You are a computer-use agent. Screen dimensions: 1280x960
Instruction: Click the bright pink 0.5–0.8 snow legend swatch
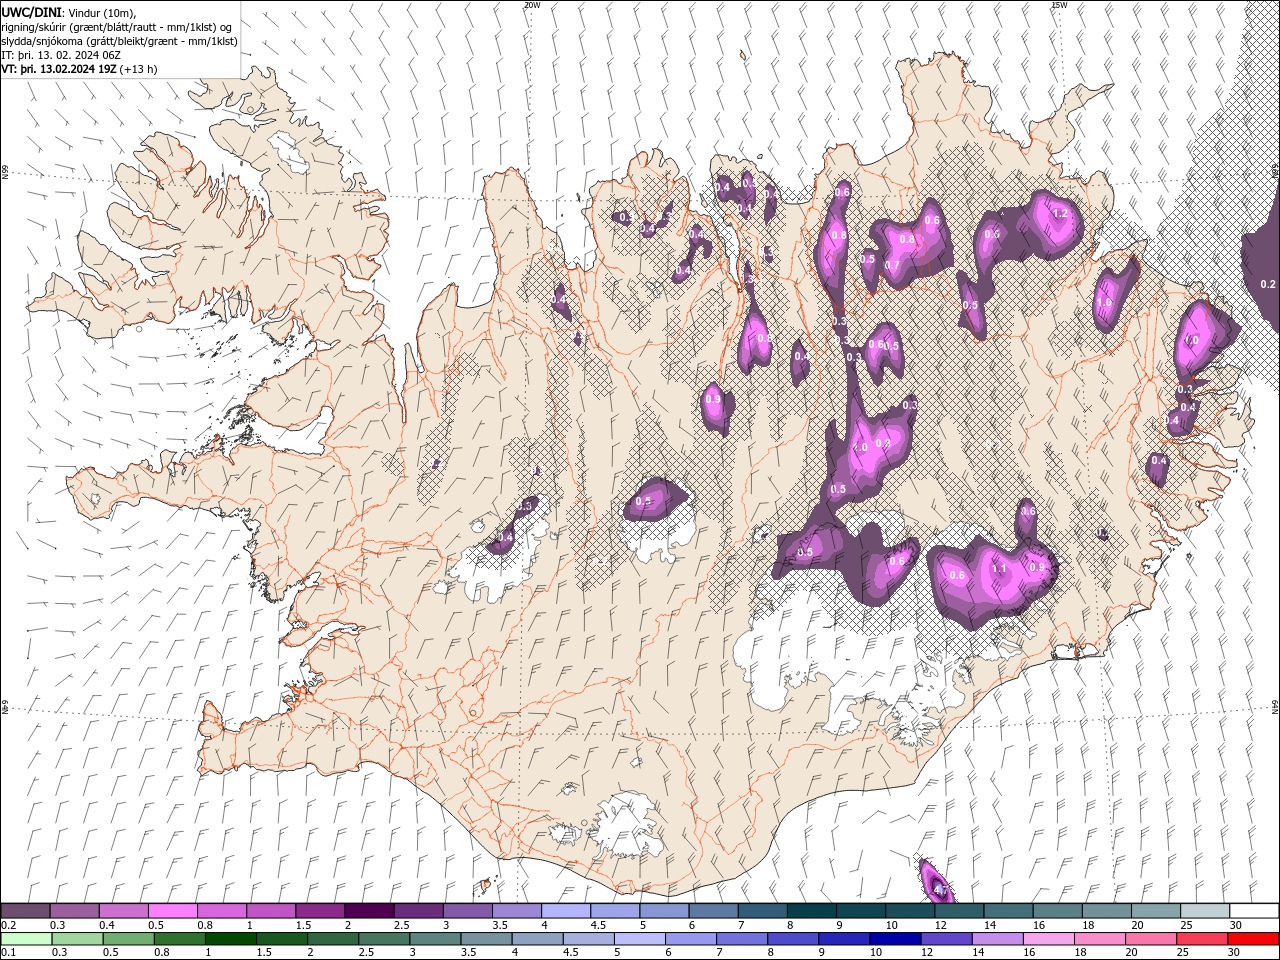[x=172, y=911]
